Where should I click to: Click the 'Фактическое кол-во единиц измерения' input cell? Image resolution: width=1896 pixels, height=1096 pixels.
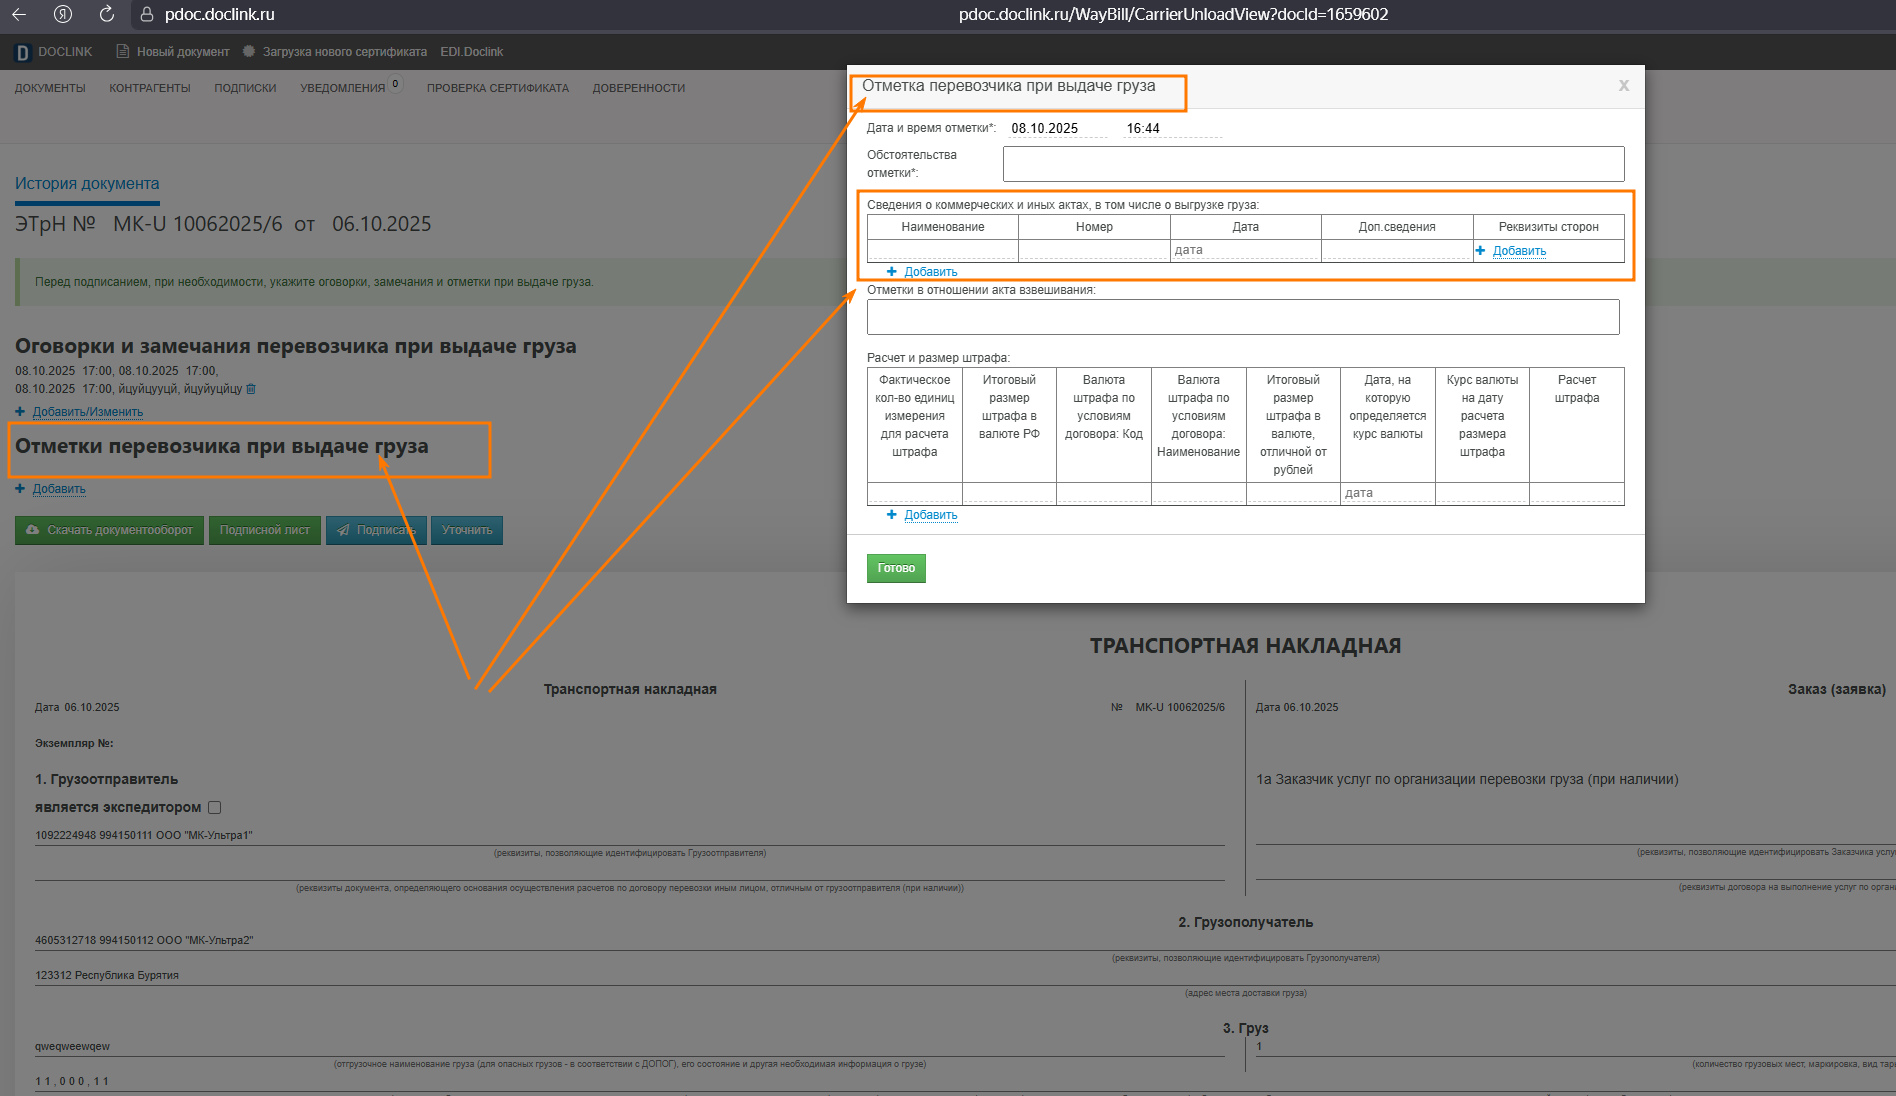click(x=915, y=493)
